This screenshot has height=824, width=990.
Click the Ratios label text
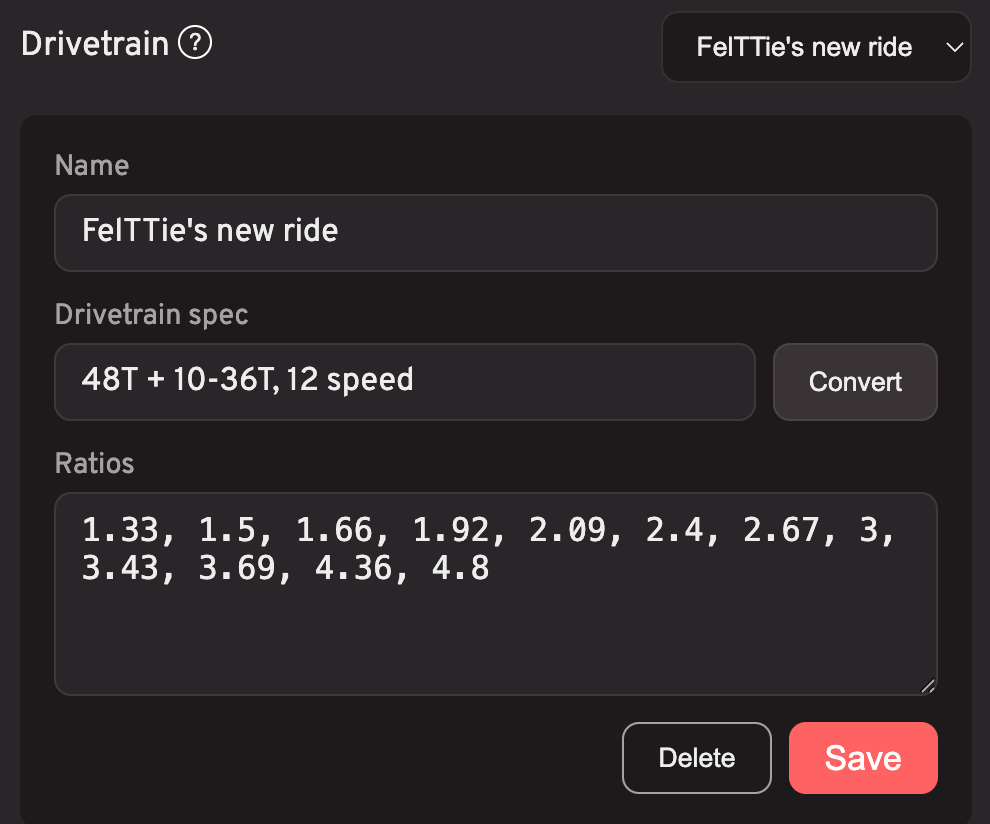[95, 463]
